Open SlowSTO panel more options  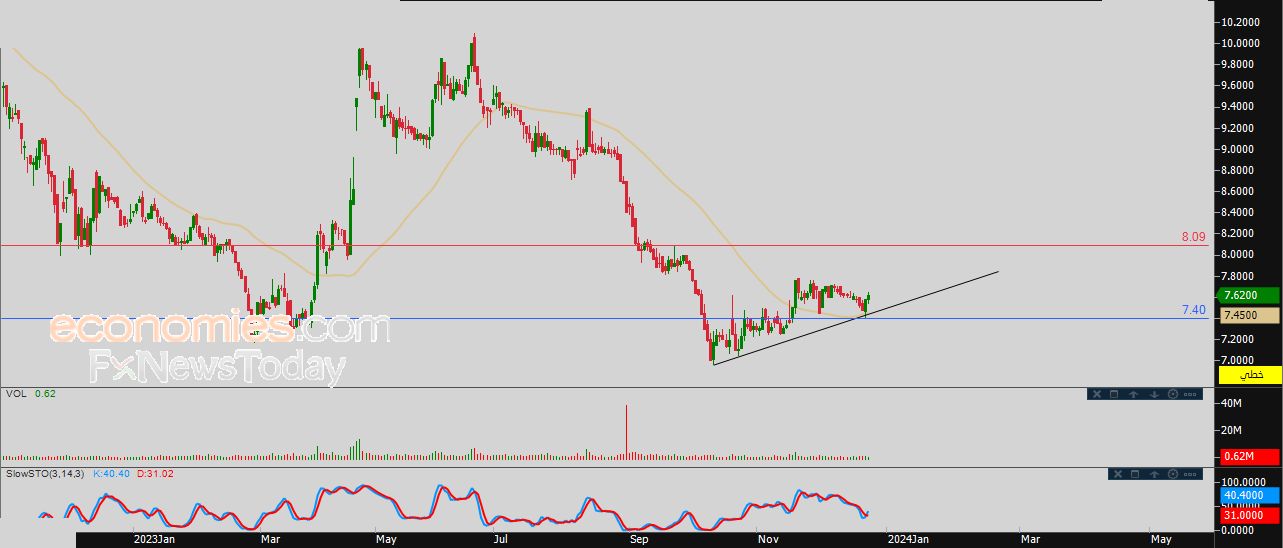click(1190, 474)
